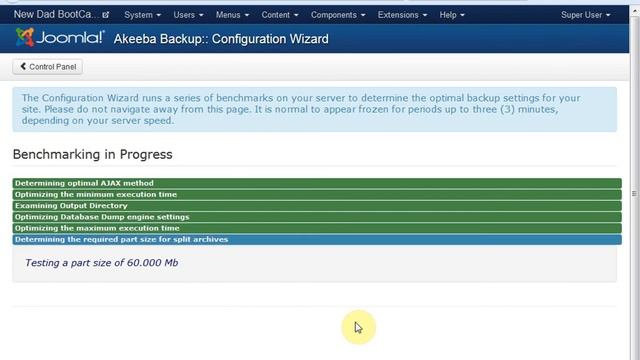Screen dimensions: 640x360
Task: Go back with the Control Panel button
Action: (x=48, y=67)
